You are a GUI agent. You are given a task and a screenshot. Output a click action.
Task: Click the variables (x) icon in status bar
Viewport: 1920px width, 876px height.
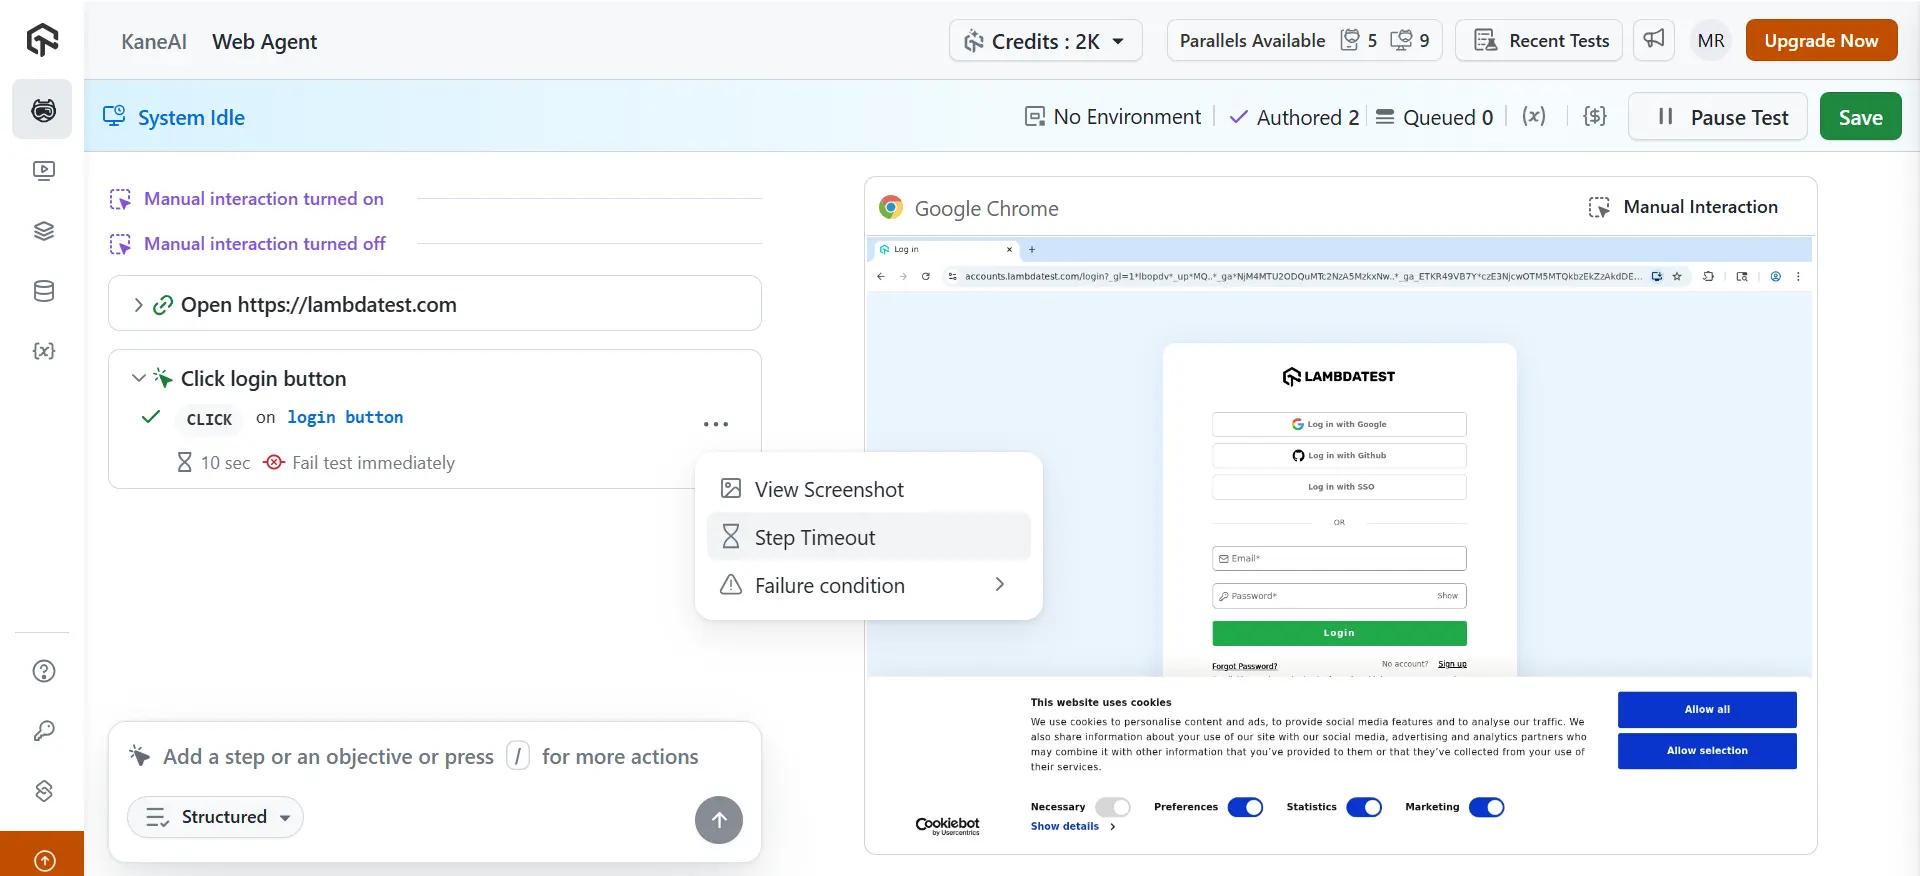pos(1534,117)
